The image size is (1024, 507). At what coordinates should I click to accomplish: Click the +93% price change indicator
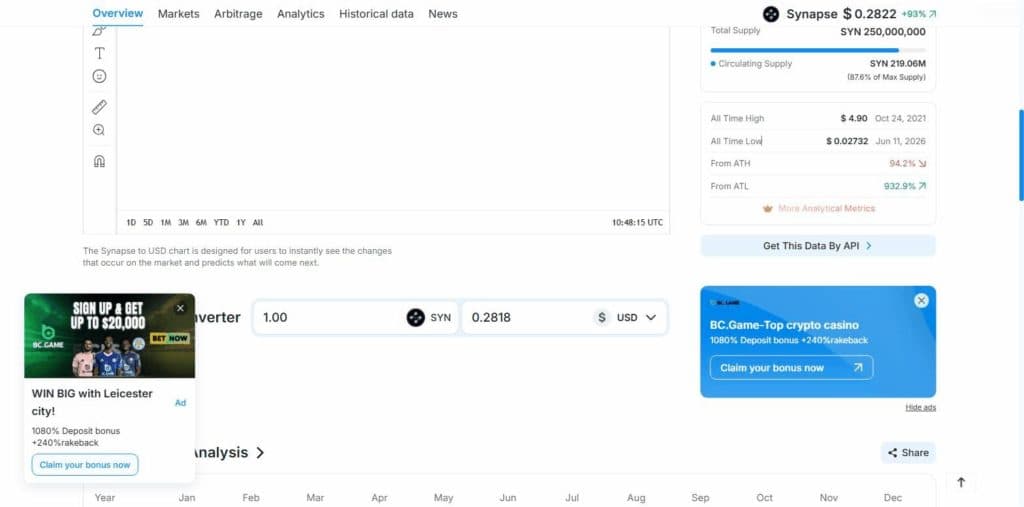pos(918,14)
